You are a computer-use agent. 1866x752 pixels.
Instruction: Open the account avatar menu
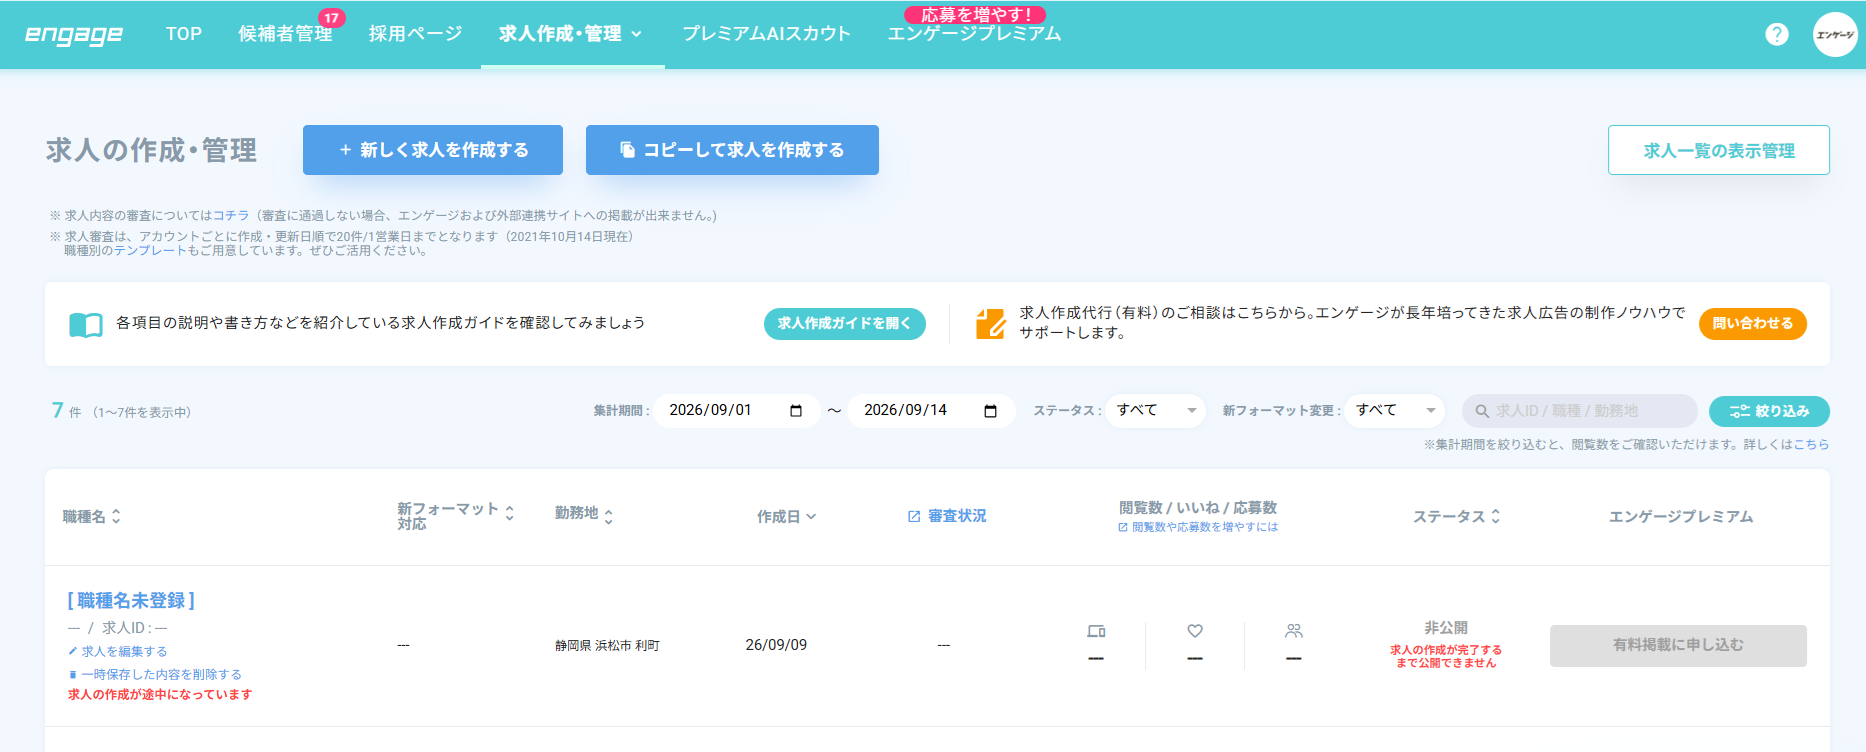(1835, 34)
